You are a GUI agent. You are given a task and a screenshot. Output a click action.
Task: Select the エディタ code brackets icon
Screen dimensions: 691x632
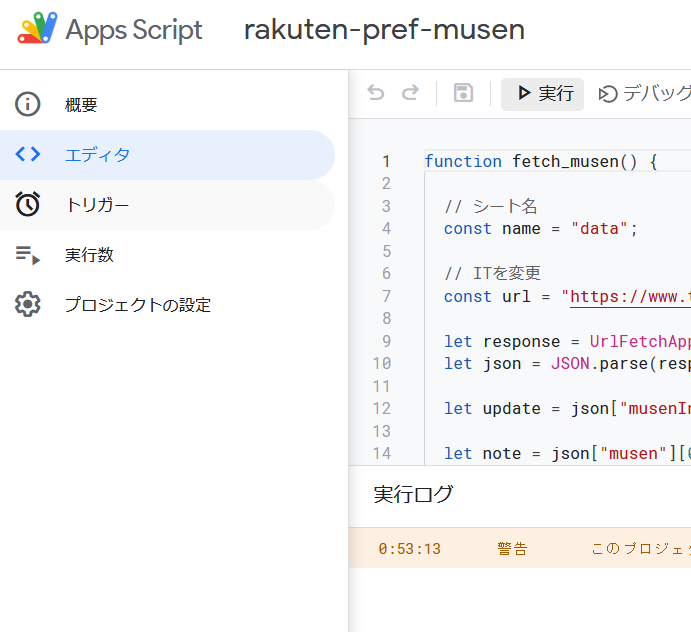click(x=28, y=154)
